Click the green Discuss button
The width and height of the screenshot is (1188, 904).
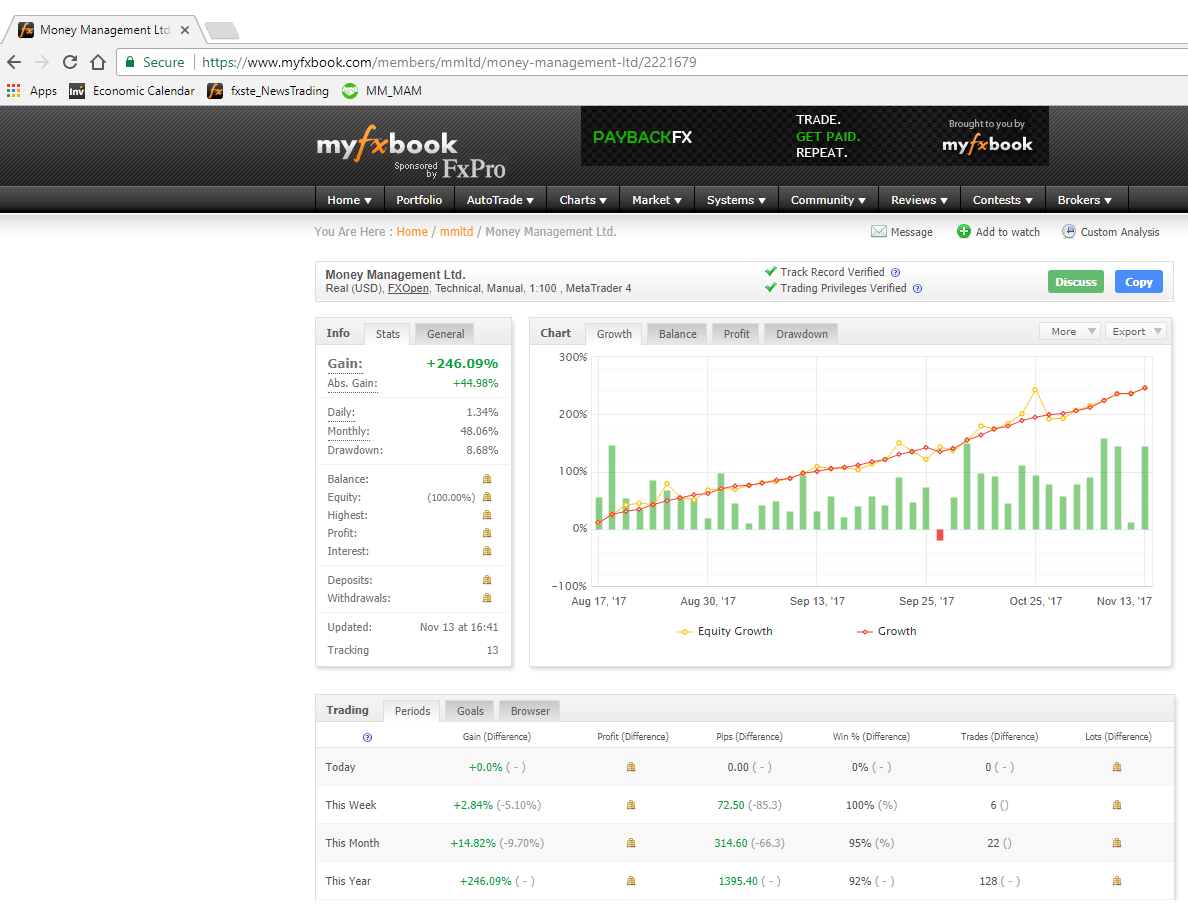pyautogui.click(x=1076, y=282)
